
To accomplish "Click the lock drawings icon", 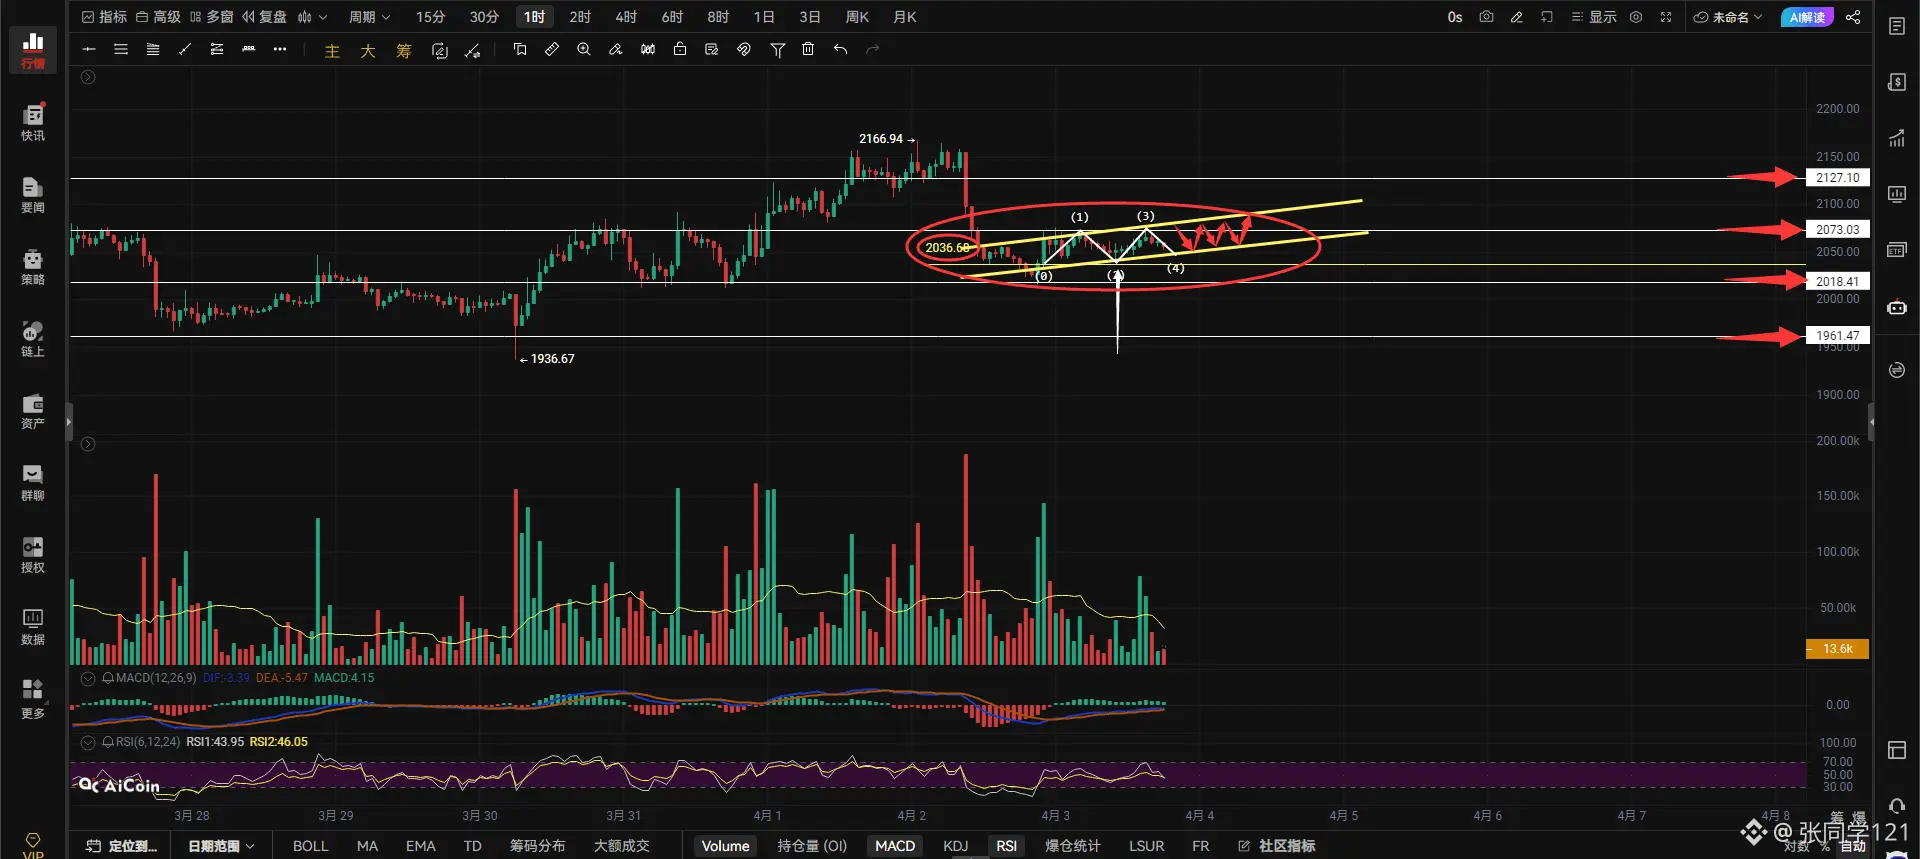I will pos(680,49).
